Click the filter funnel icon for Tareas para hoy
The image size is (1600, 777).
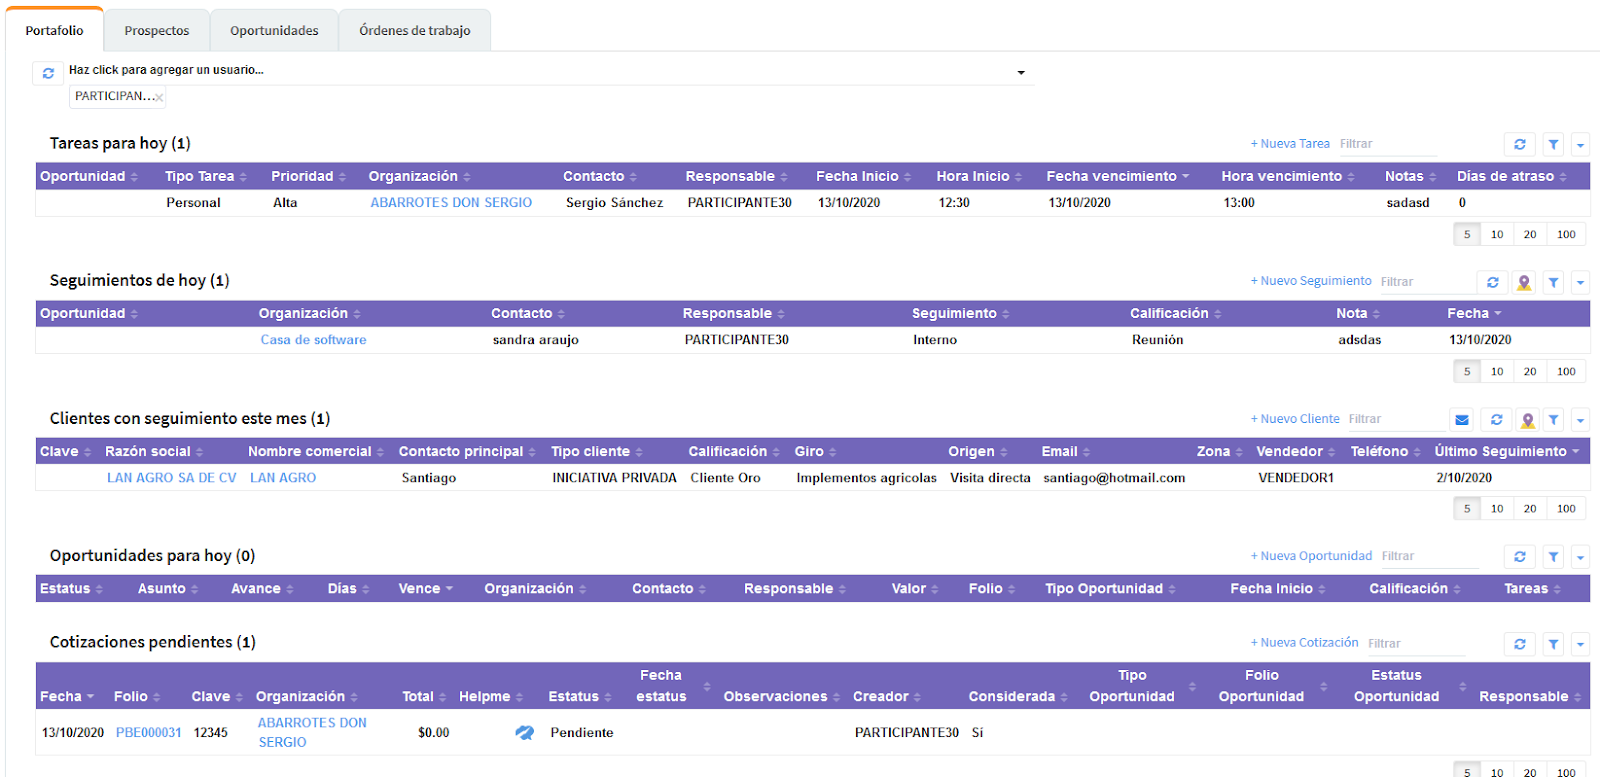(x=1553, y=144)
